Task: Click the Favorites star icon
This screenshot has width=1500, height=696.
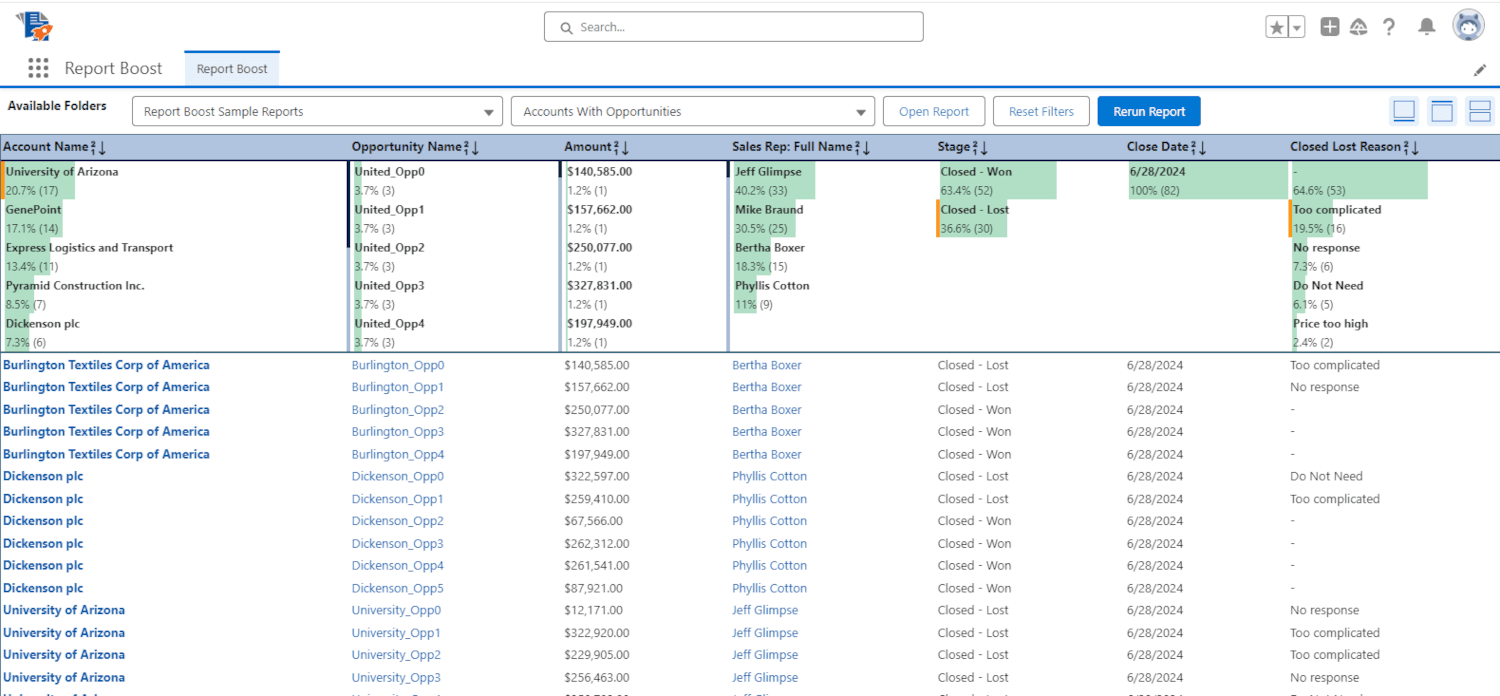Action: pyautogui.click(x=1277, y=27)
